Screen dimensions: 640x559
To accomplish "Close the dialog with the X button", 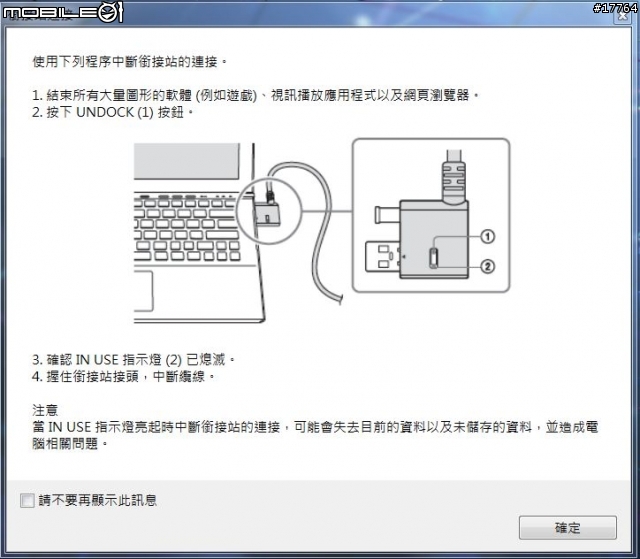I will click(623, 16).
